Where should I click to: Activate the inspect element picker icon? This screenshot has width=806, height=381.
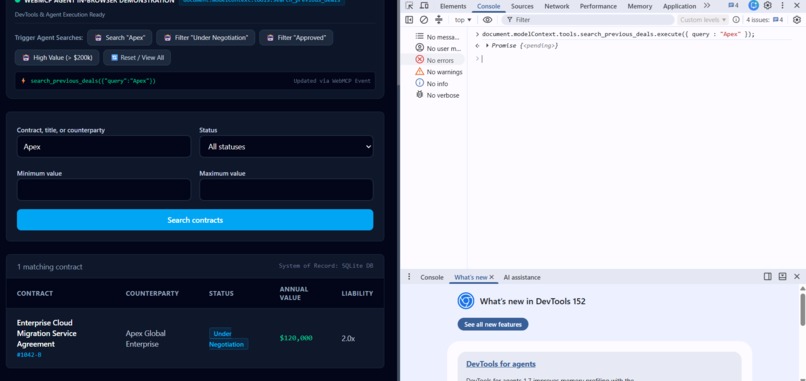coord(409,6)
